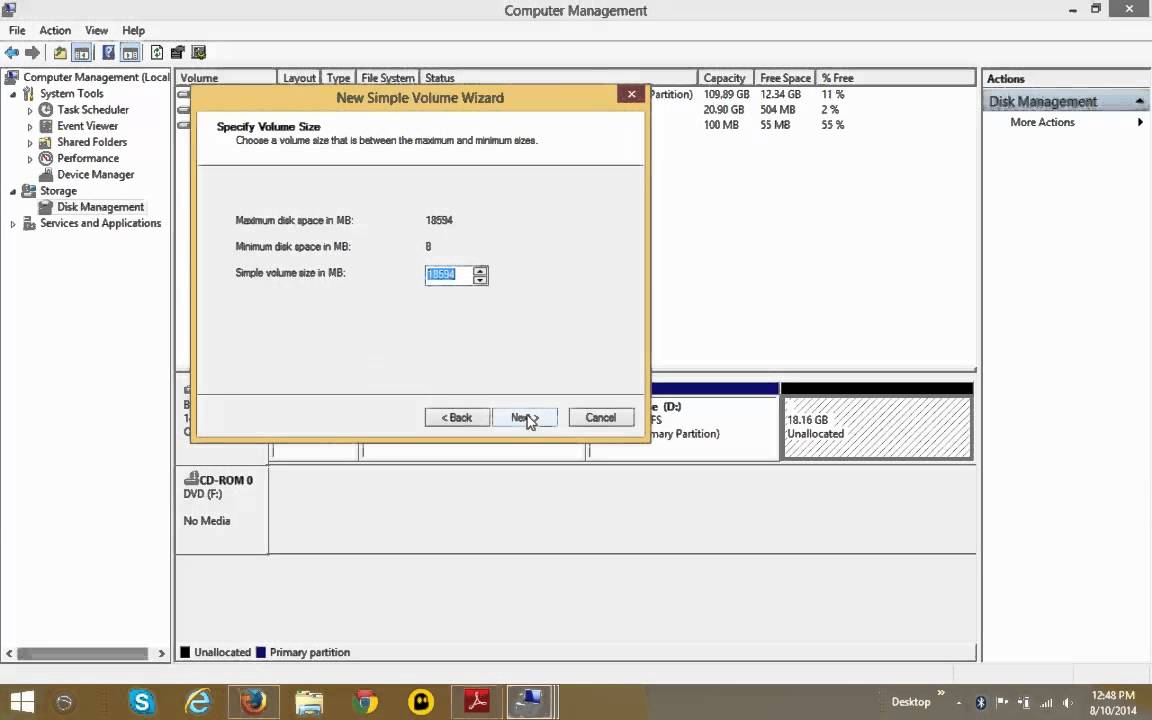Open the View menu
The height and width of the screenshot is (720, 1152).
click(x=96, y=30)
